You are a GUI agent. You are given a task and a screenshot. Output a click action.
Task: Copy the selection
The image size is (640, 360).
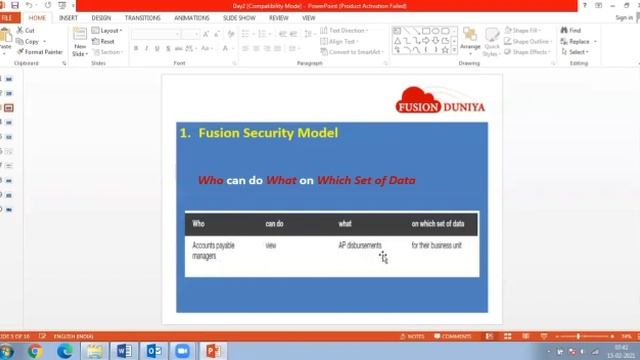coord(28,41)
